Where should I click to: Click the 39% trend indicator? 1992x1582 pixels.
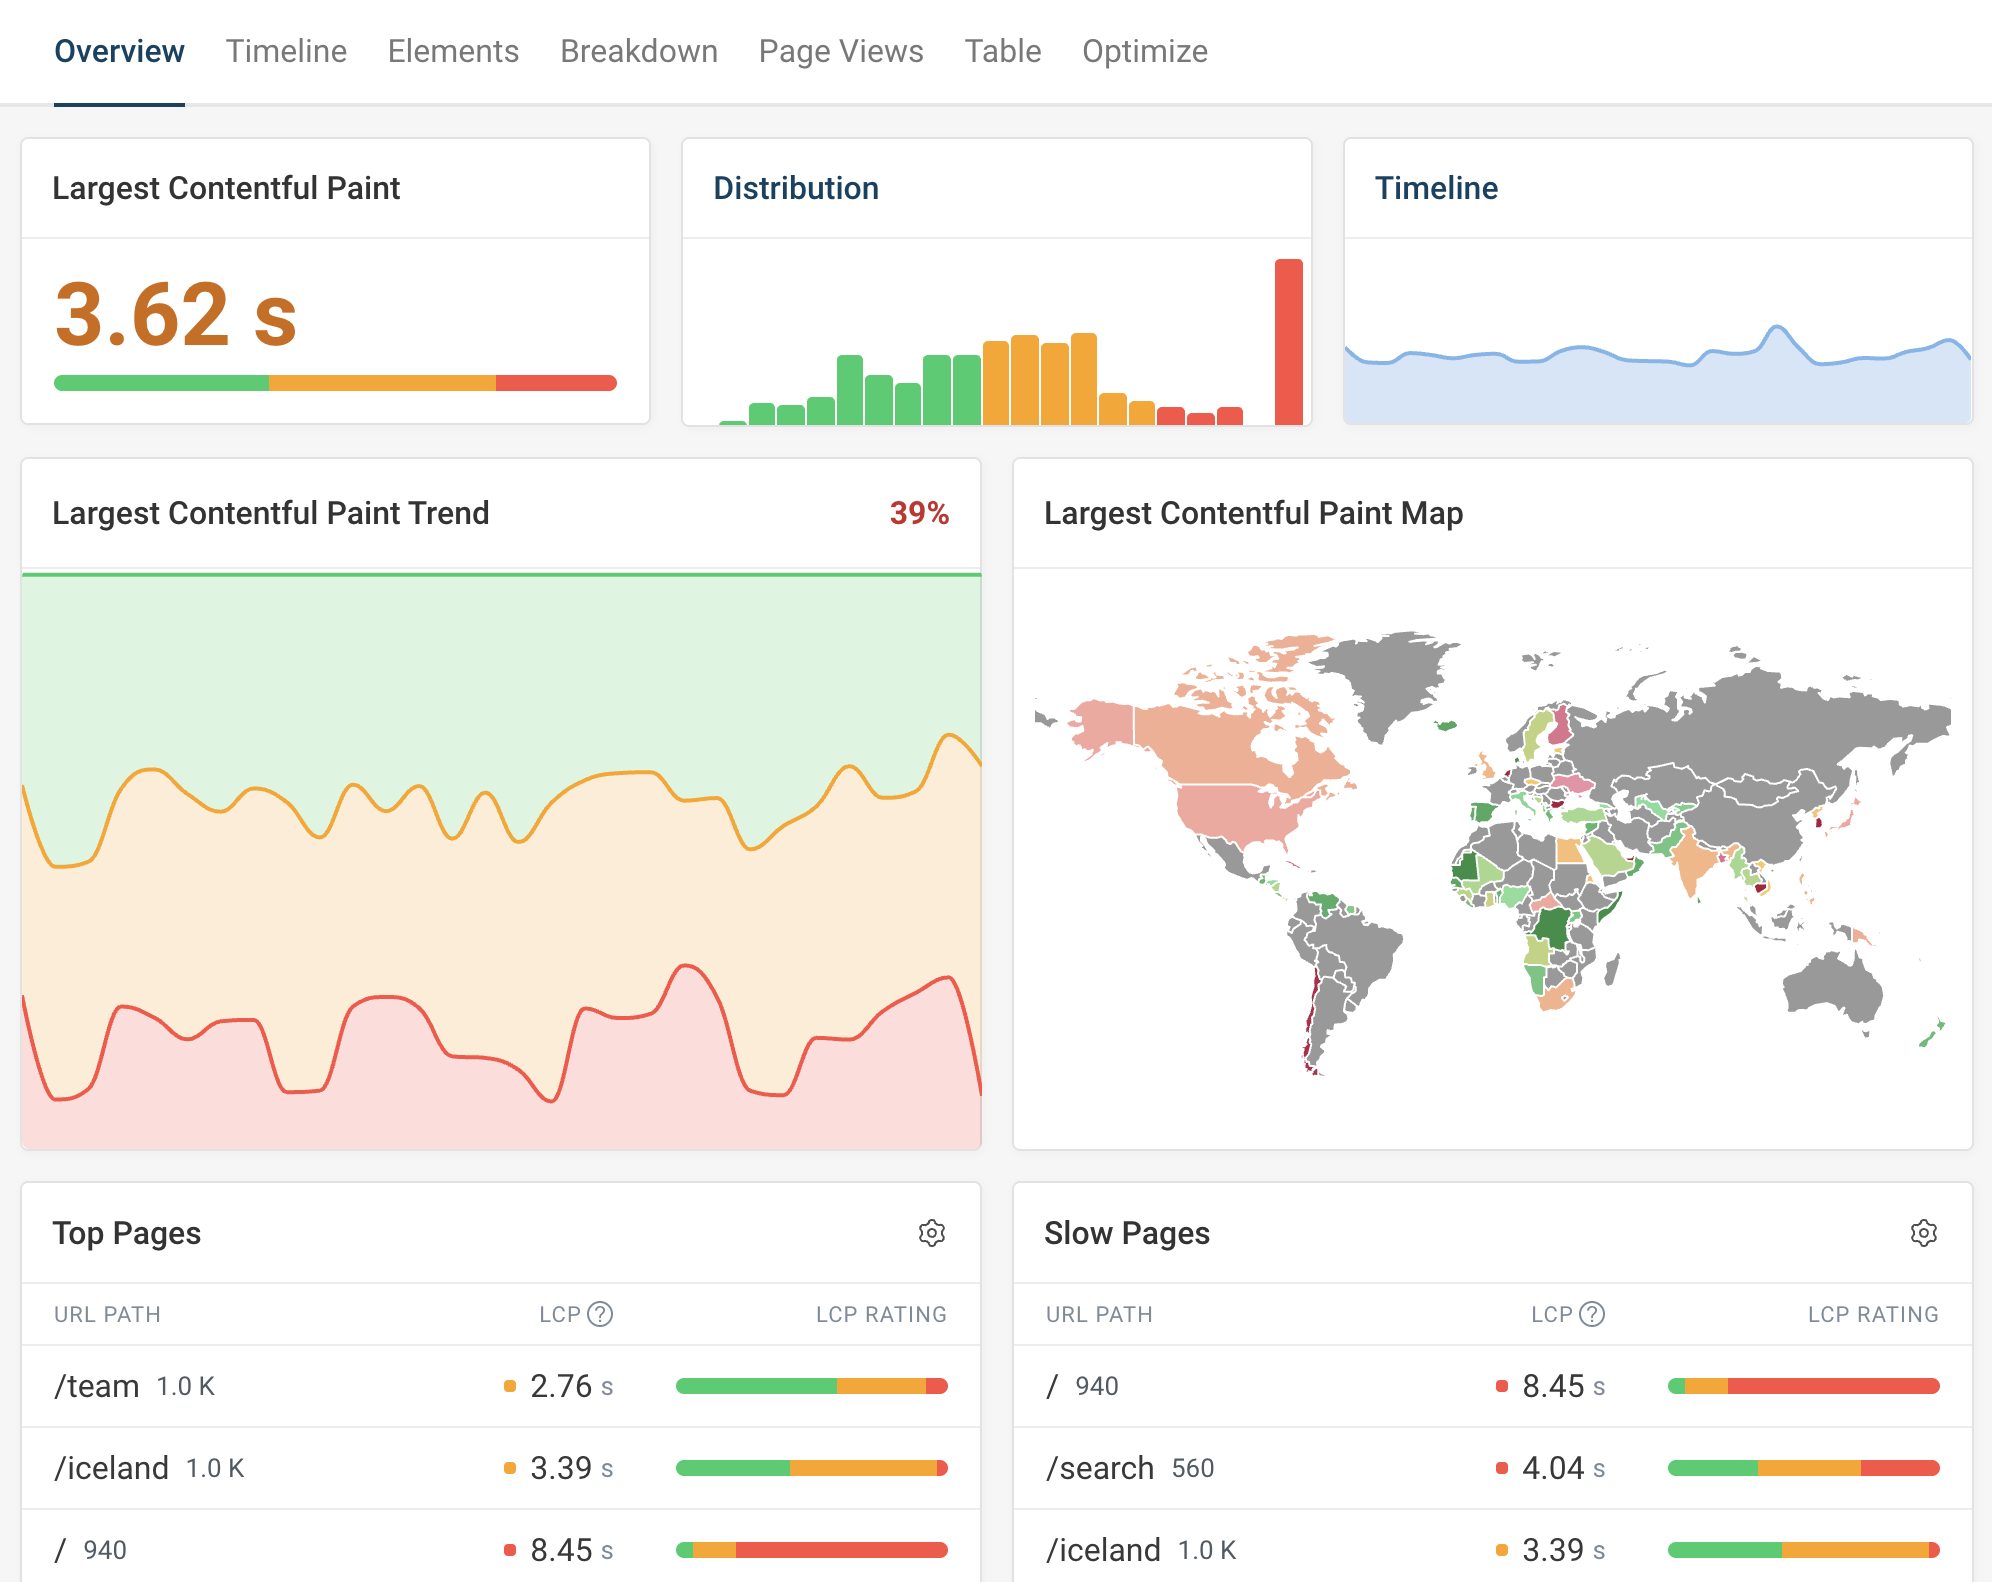918,513
